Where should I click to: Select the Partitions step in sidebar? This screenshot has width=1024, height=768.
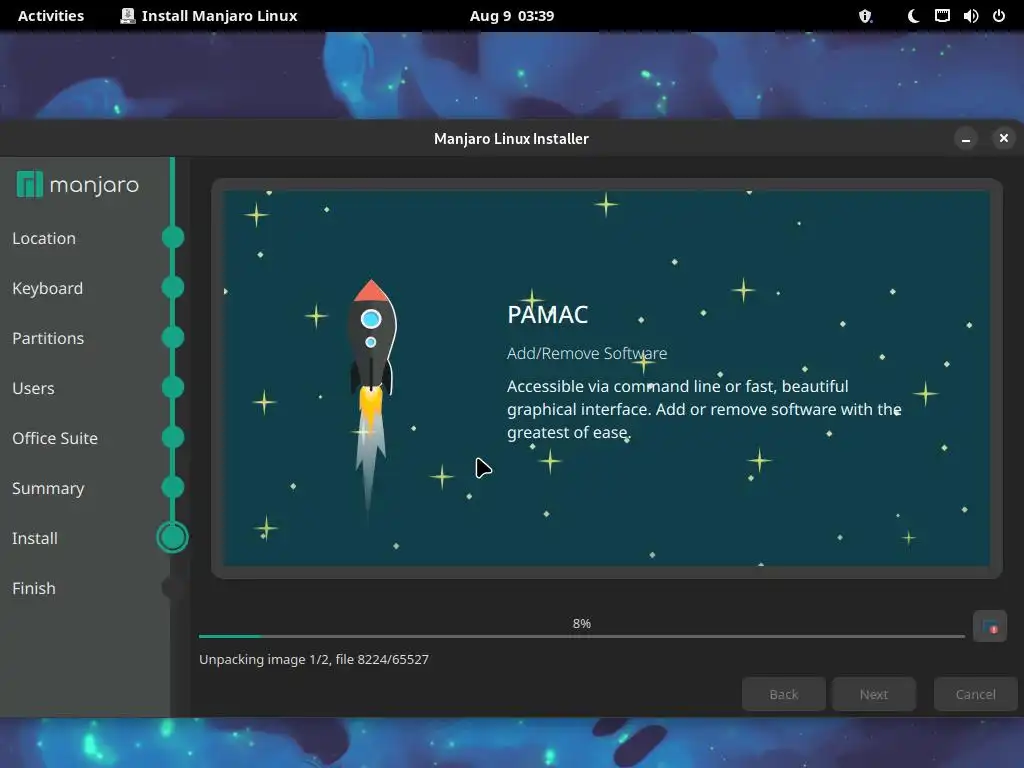tap(48, 338)
